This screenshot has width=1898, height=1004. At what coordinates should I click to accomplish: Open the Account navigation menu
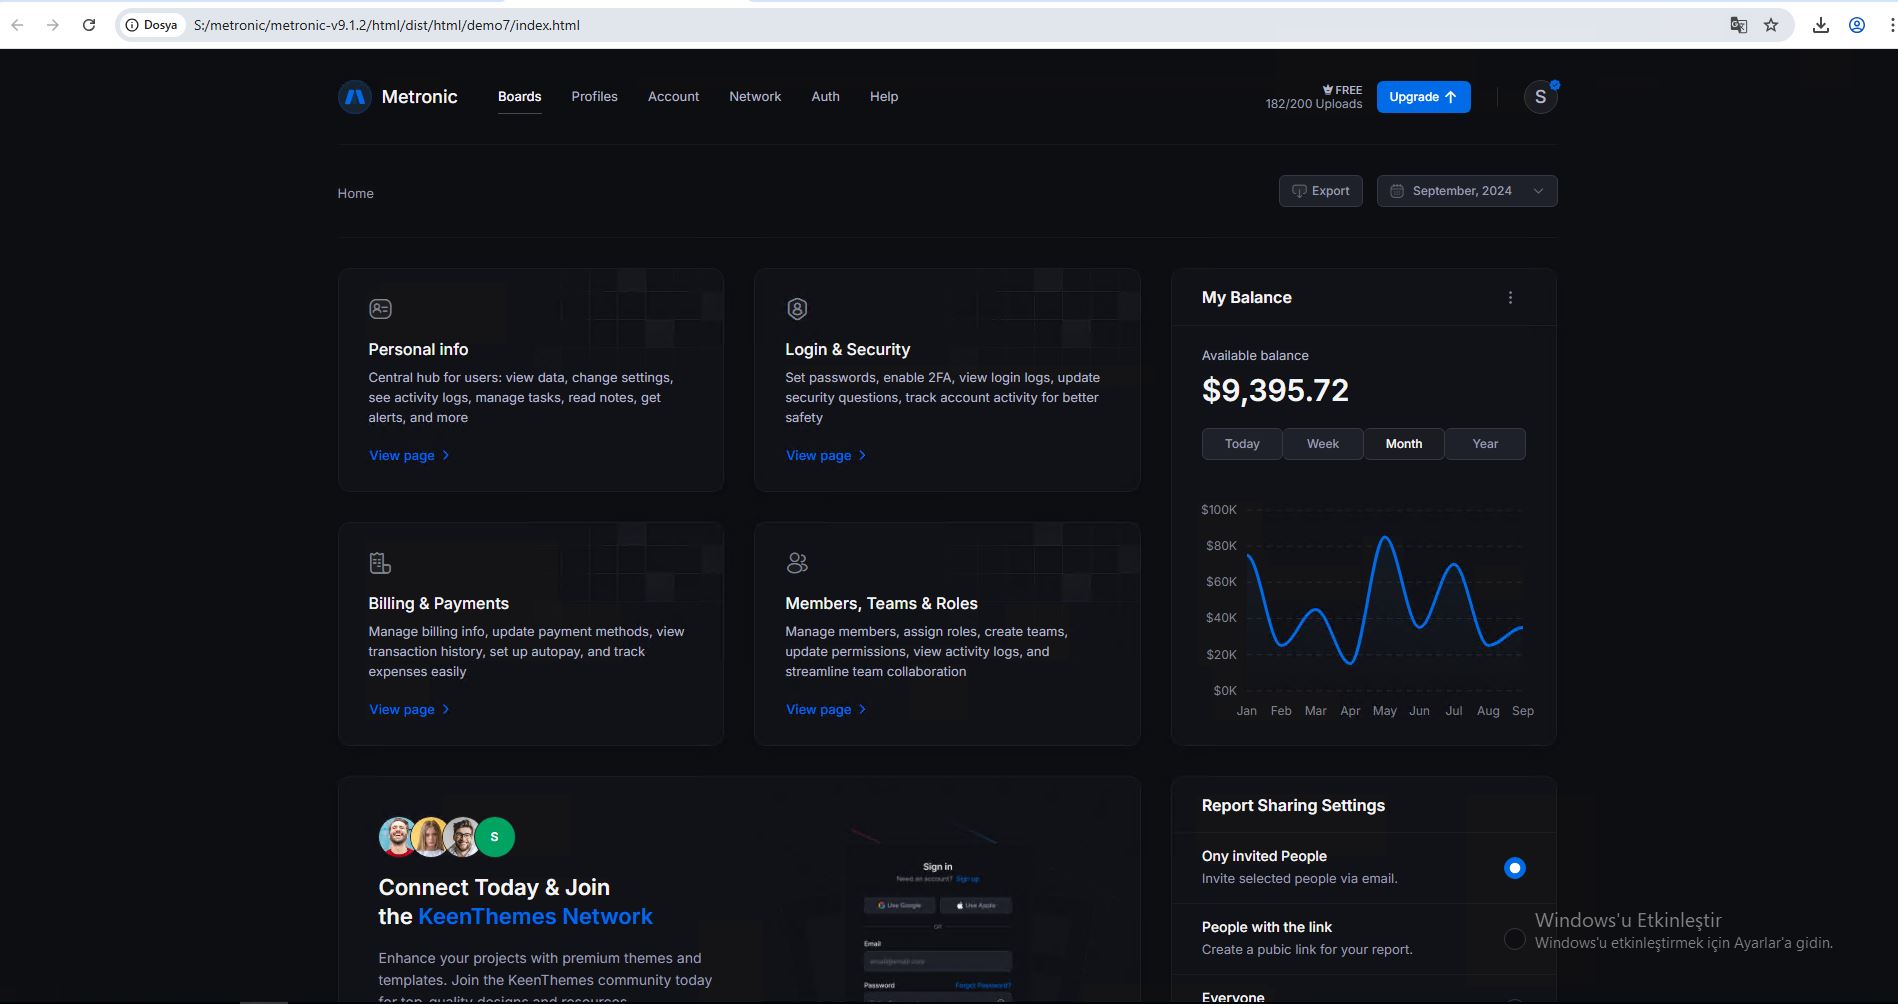673,97
